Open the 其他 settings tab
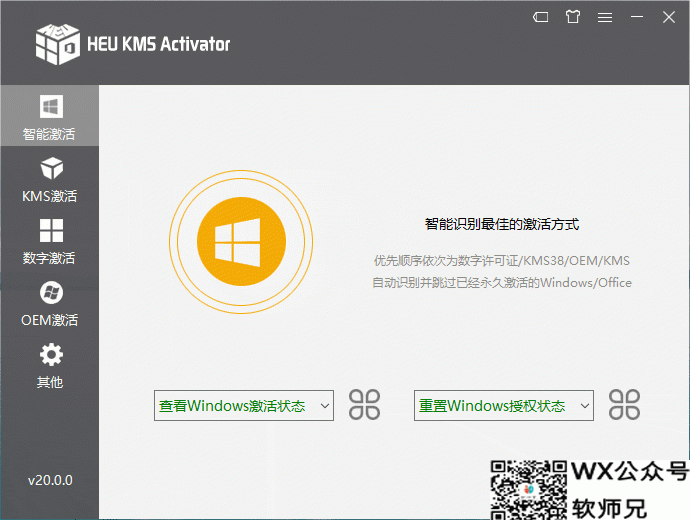Viewport: 690px width, 520px height. pyautogui.click(x=49, y=366)
